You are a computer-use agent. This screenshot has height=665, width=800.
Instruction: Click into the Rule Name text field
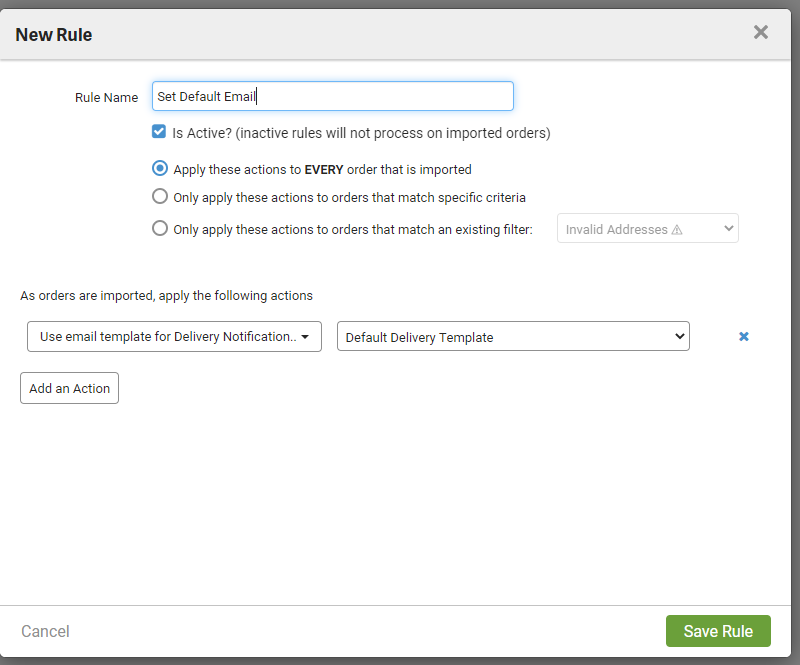coord(332,96)
